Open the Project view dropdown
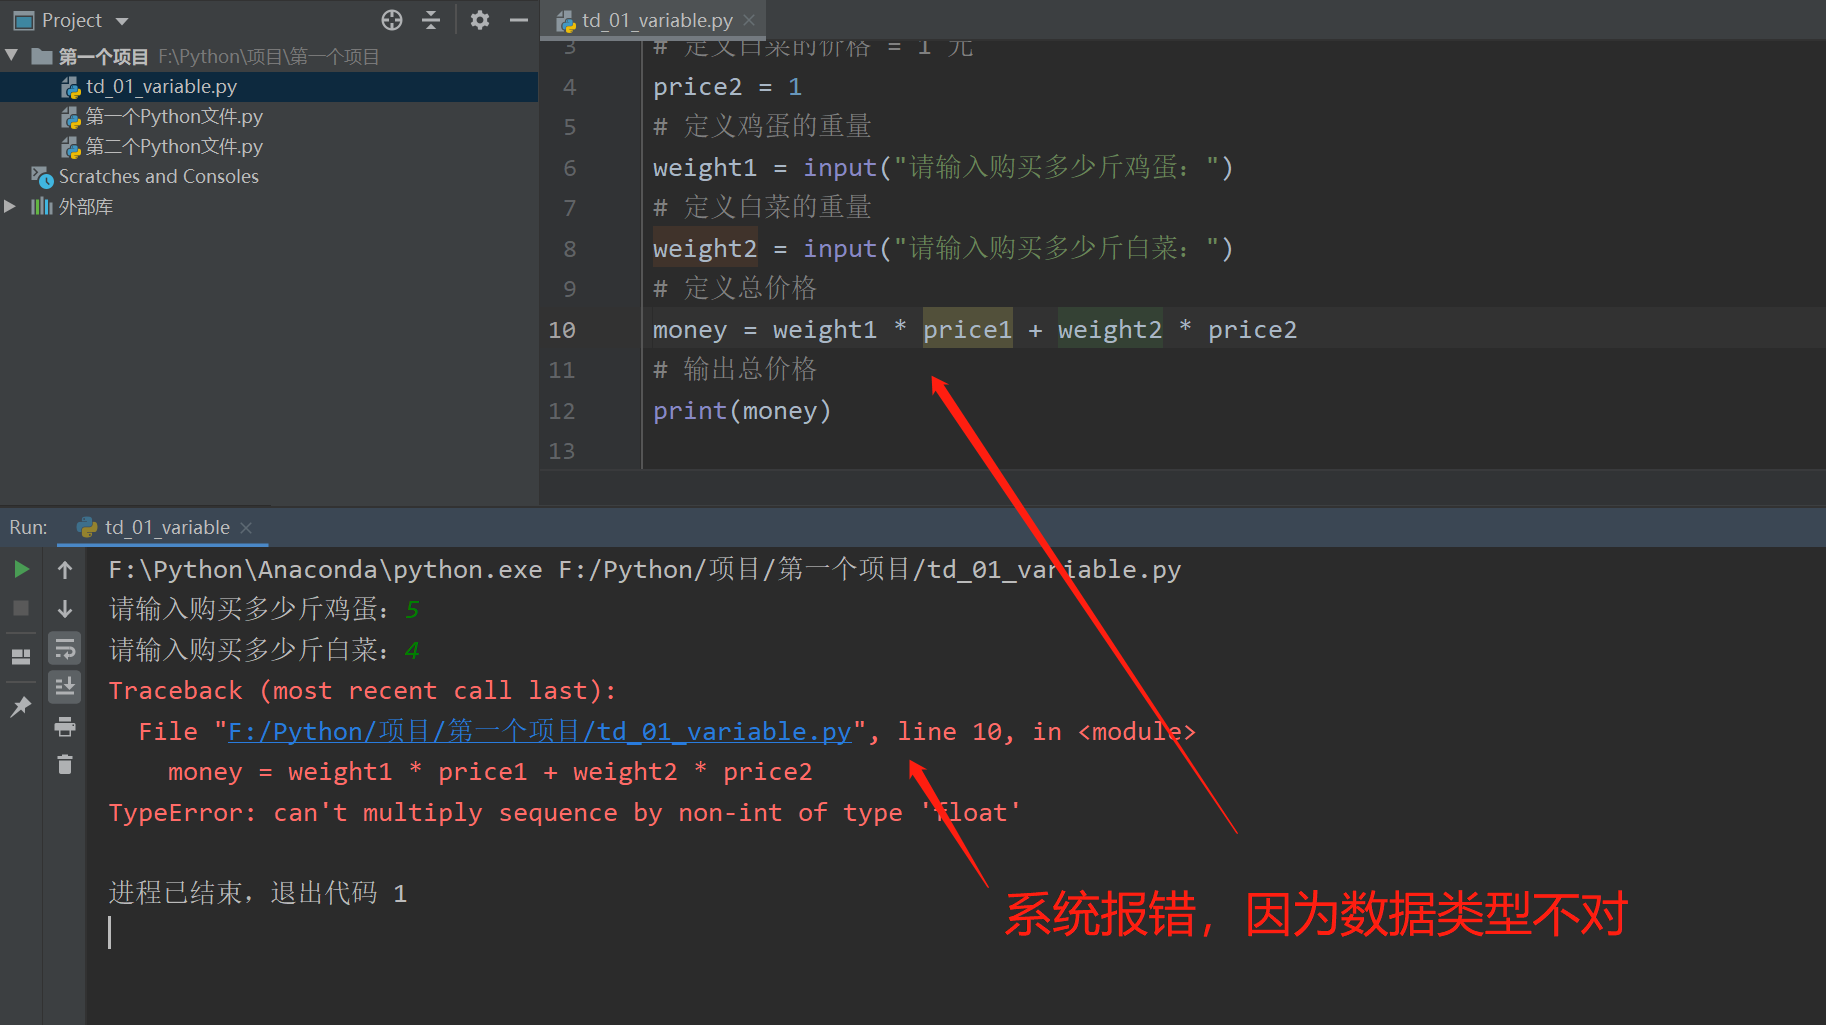Screen dimensions: 1826x1025 tap(122, 21)
